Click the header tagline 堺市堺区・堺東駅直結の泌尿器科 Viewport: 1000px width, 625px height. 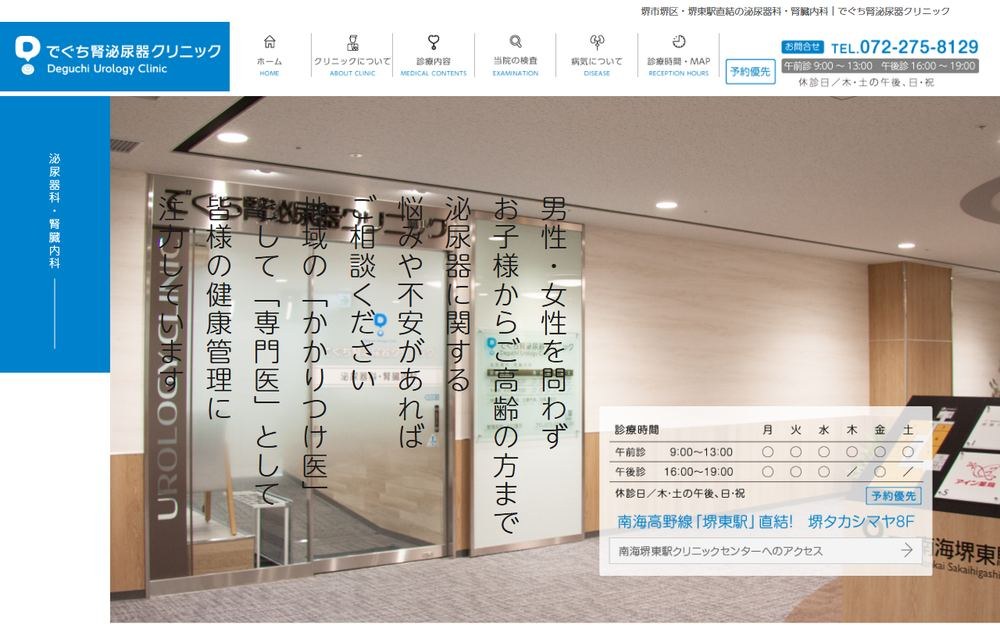click(x=735, y=11)
